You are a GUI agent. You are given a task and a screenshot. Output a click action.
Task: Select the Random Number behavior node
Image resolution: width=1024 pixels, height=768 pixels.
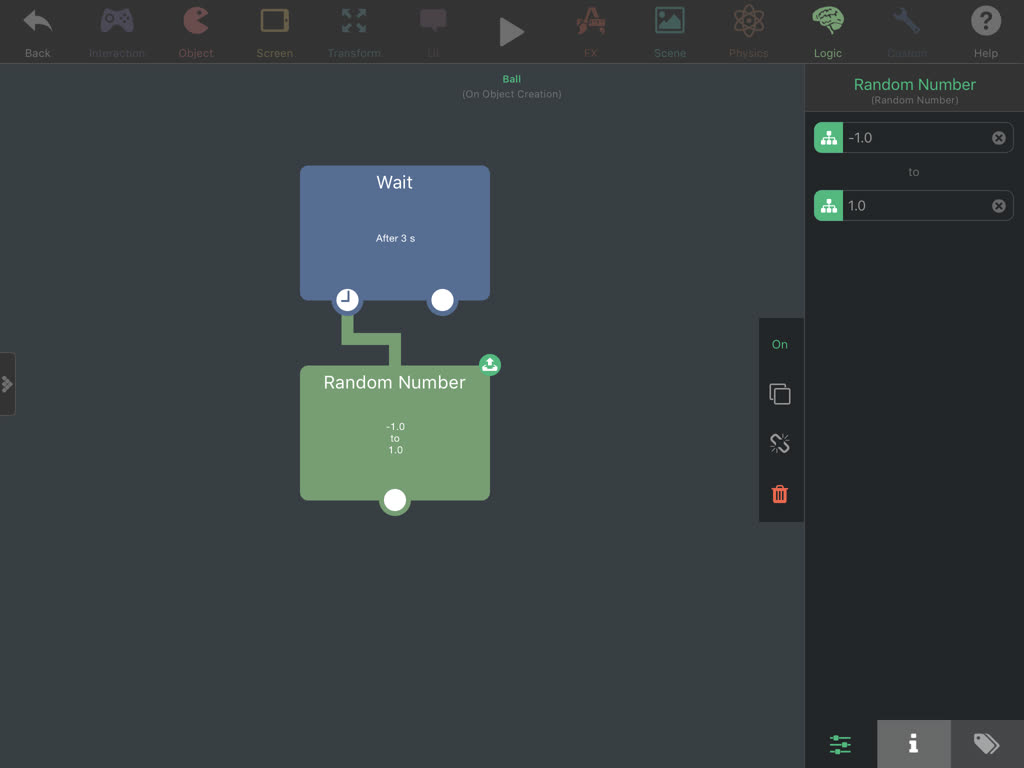(x=394, y=432)
